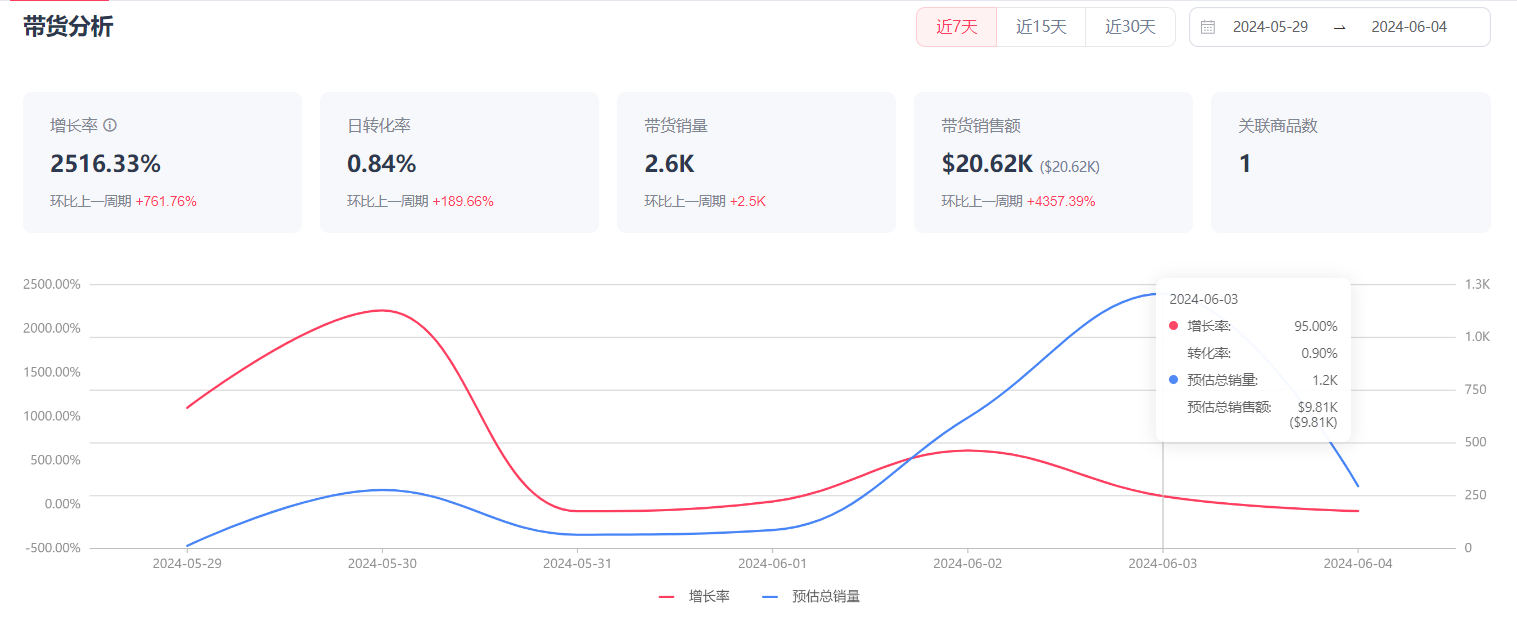Image resolution: width=1517 pixels, height=621 pixels.
Task: Click the 2024-06-01 x-axis label
Action: [772, 563]
